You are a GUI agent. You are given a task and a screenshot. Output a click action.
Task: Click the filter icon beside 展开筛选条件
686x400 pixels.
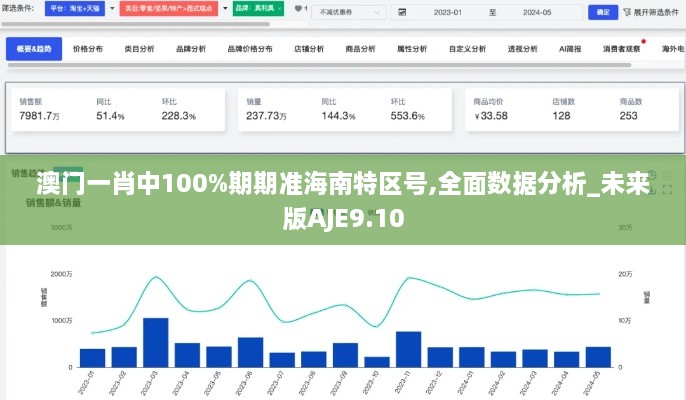628,13
